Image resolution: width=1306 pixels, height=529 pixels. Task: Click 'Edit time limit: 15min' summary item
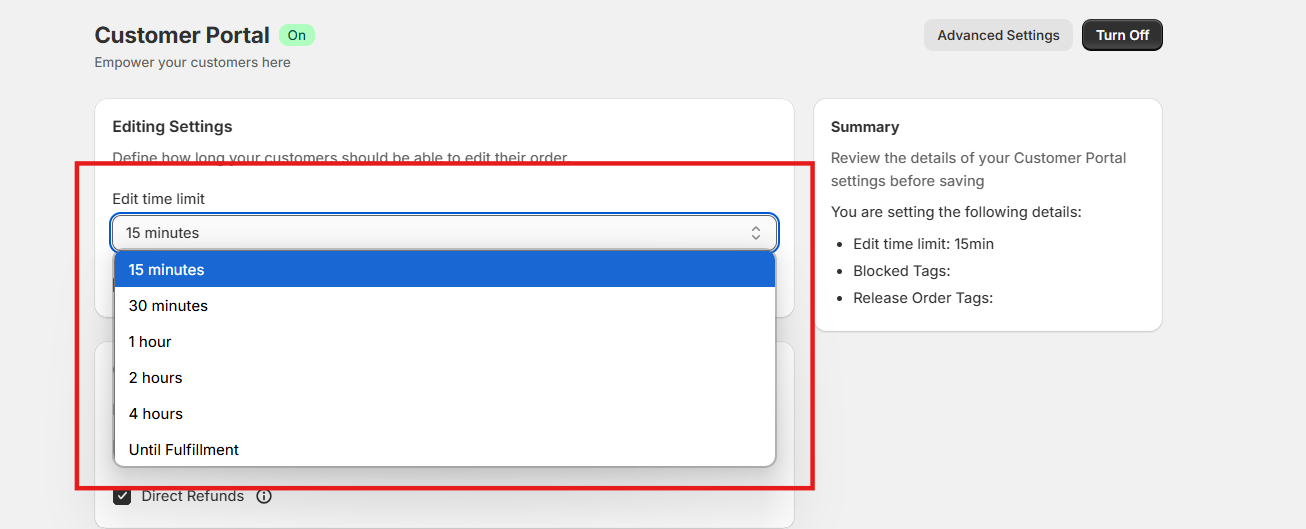coord(923,244)
